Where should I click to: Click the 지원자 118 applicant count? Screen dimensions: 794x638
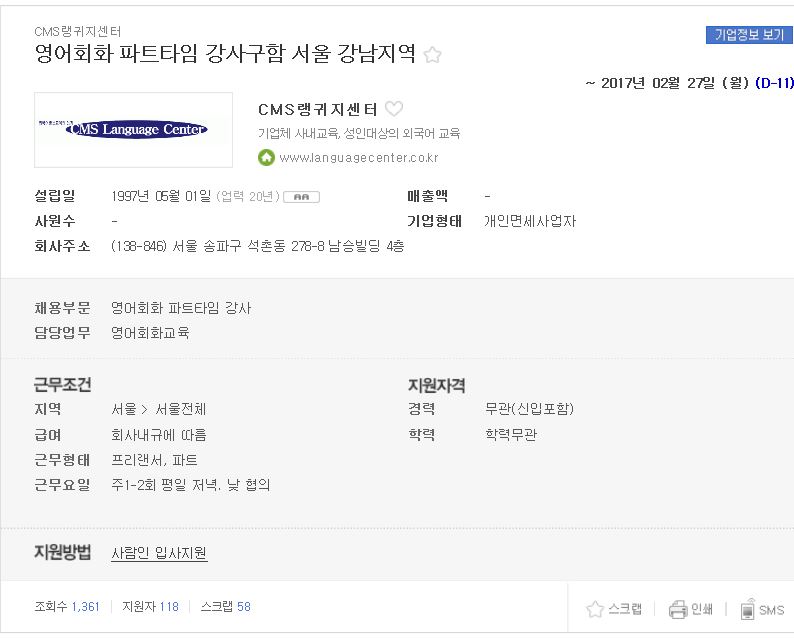click(x=150, y=607)
